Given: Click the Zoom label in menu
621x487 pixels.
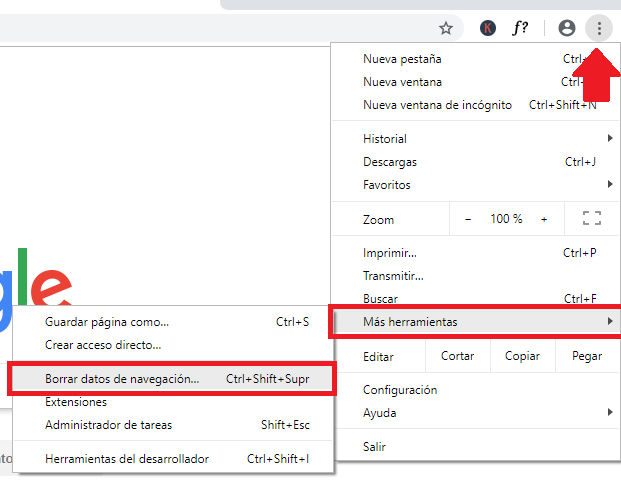Looking at the screenshot, I should click(378, 220).
